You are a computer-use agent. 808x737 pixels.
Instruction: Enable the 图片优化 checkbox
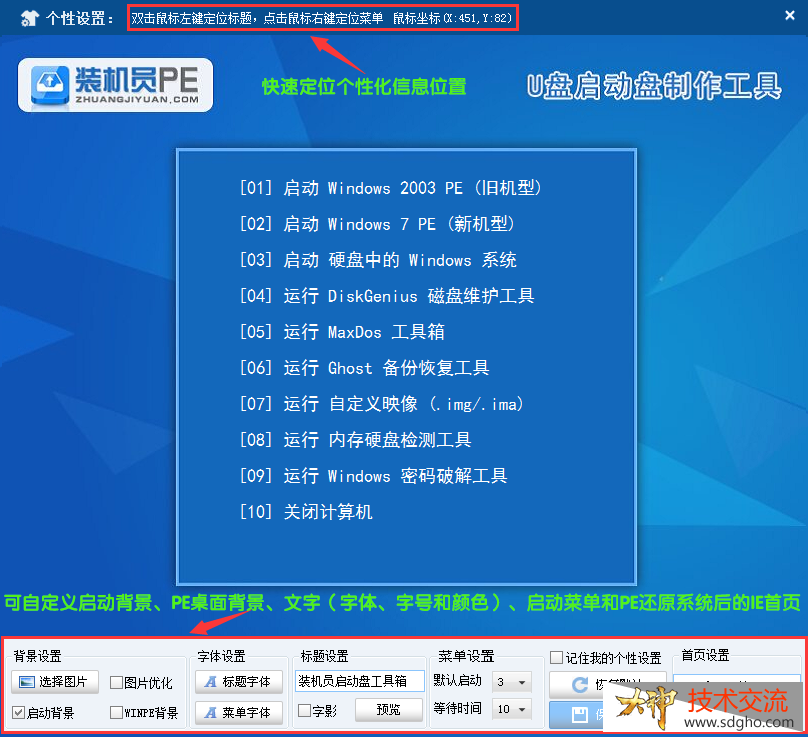tap(116, 683)
